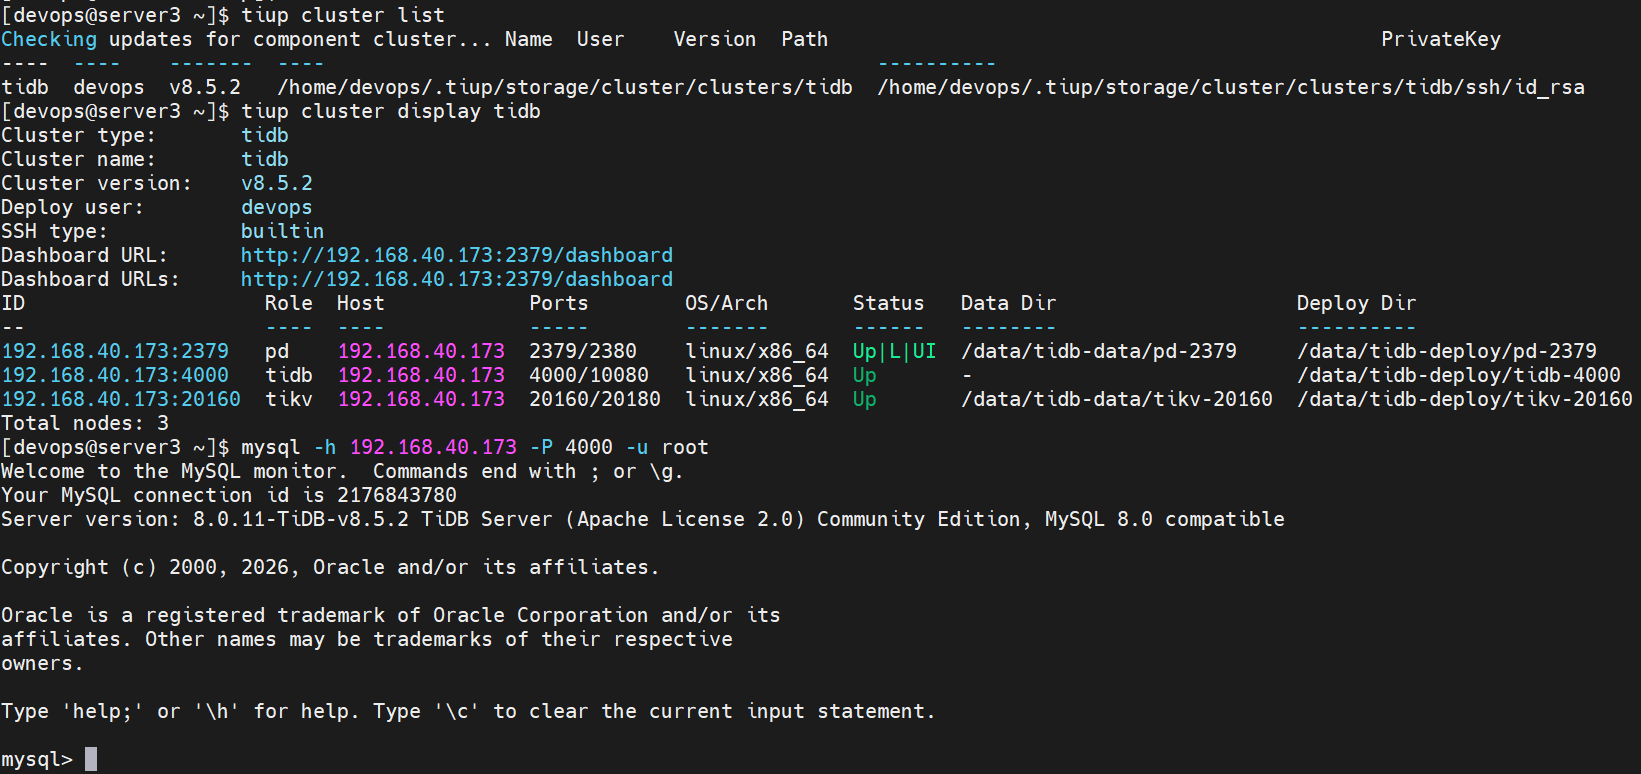The width and height of the screenshot is (1641, 774).
Task: Click the 'tiup cluster list' command text
Action: pyautogui.click(x=343, y=15)
